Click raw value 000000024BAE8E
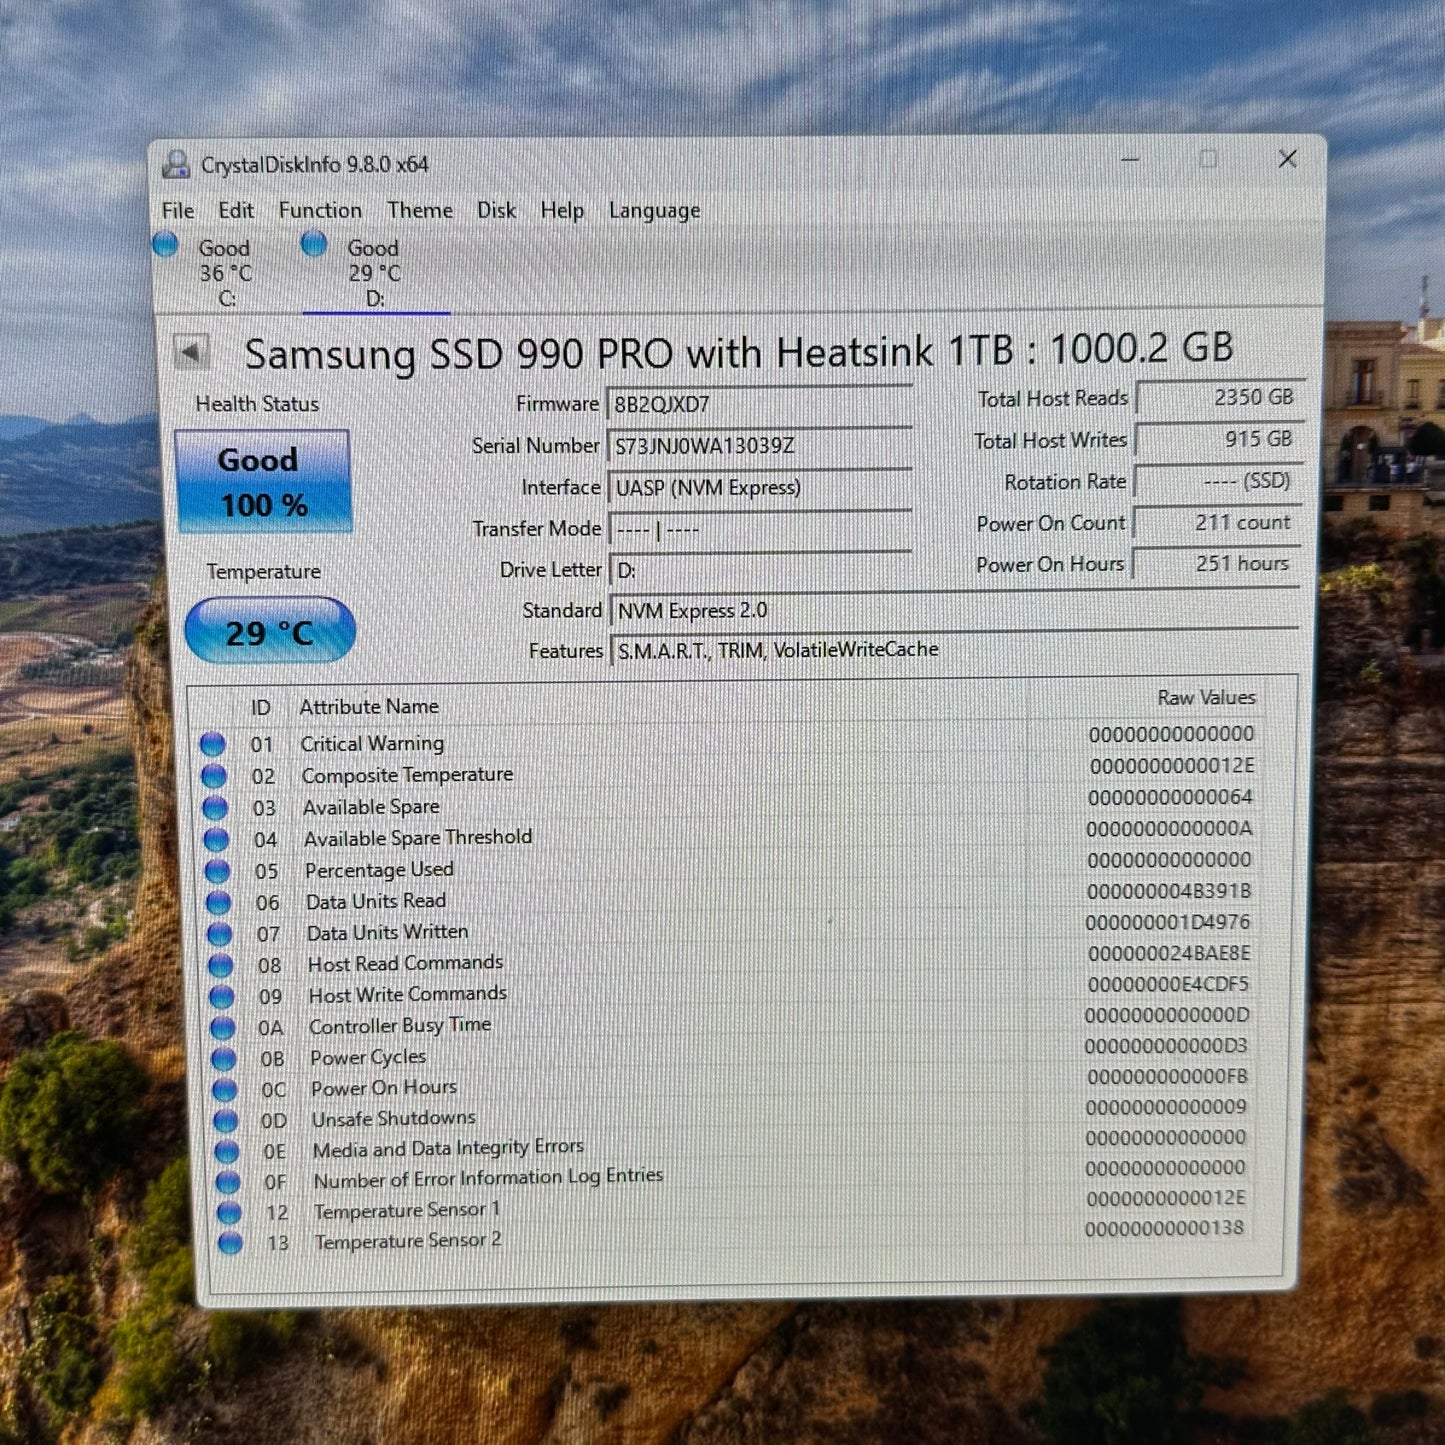 click(1169, 953)
